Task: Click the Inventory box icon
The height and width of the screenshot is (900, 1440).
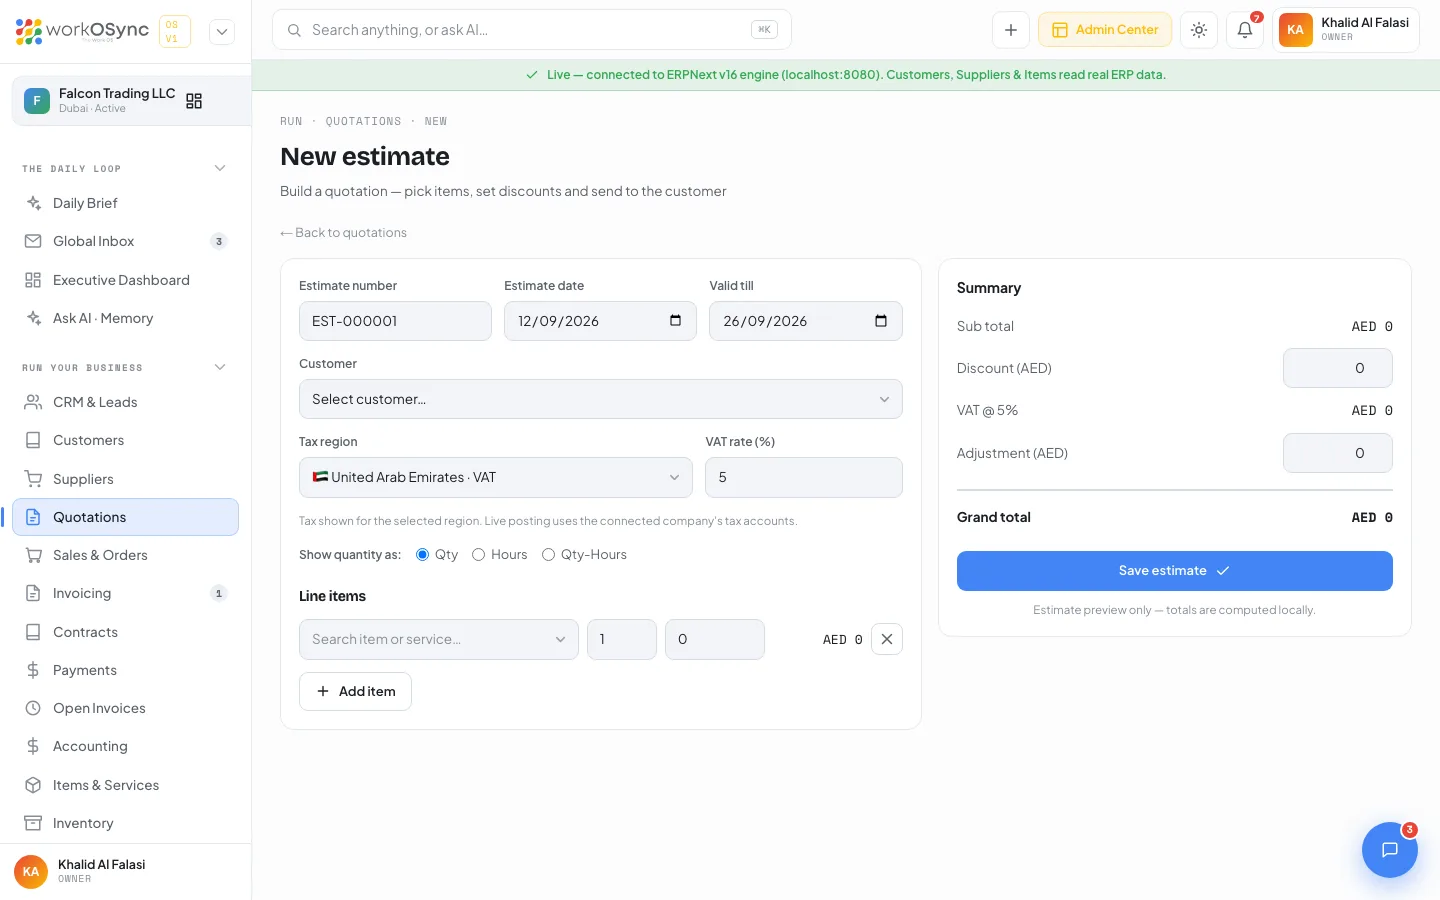Action: point(33,823)
